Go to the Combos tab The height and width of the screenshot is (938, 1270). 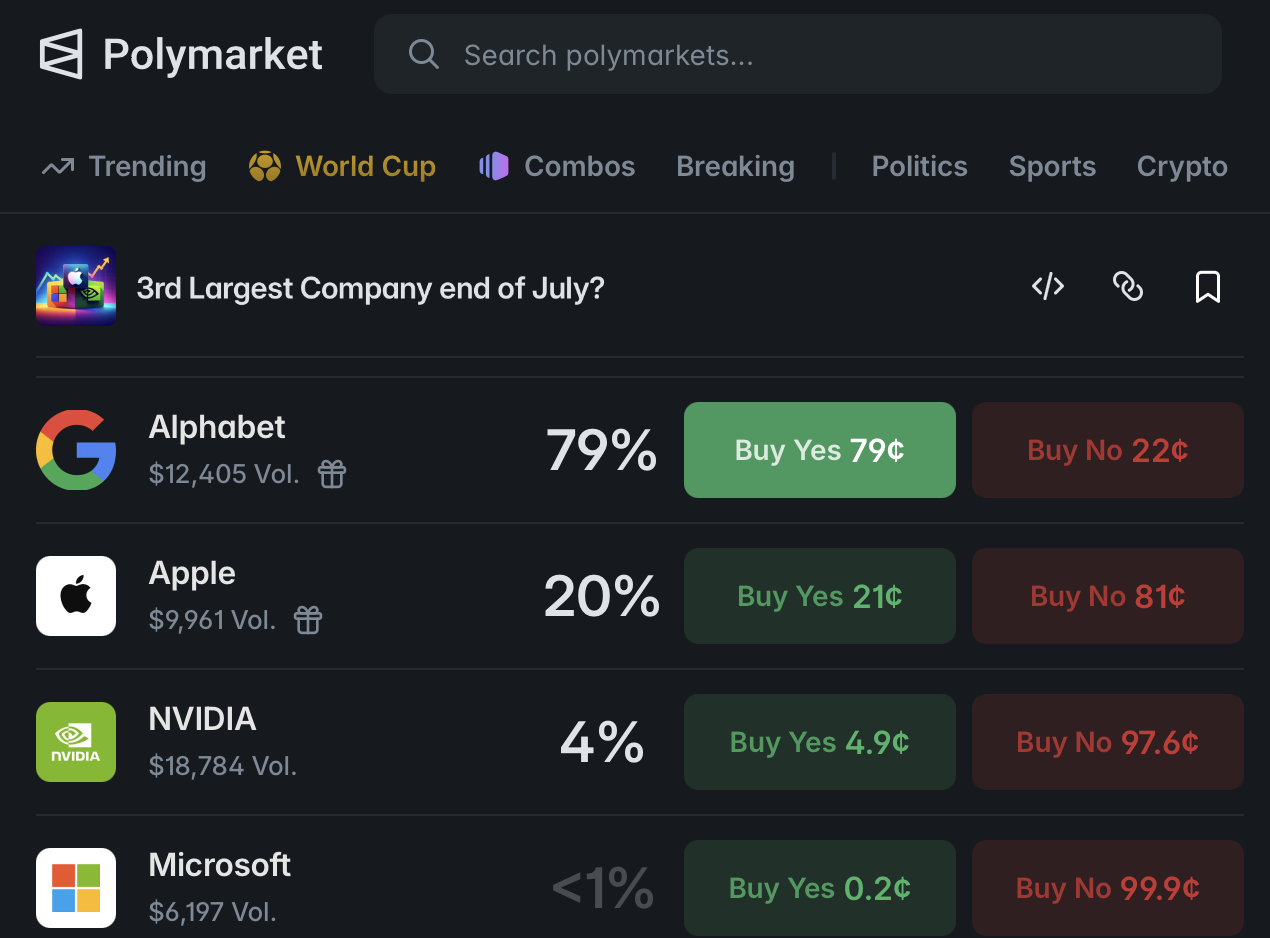[x=557, y=166]
